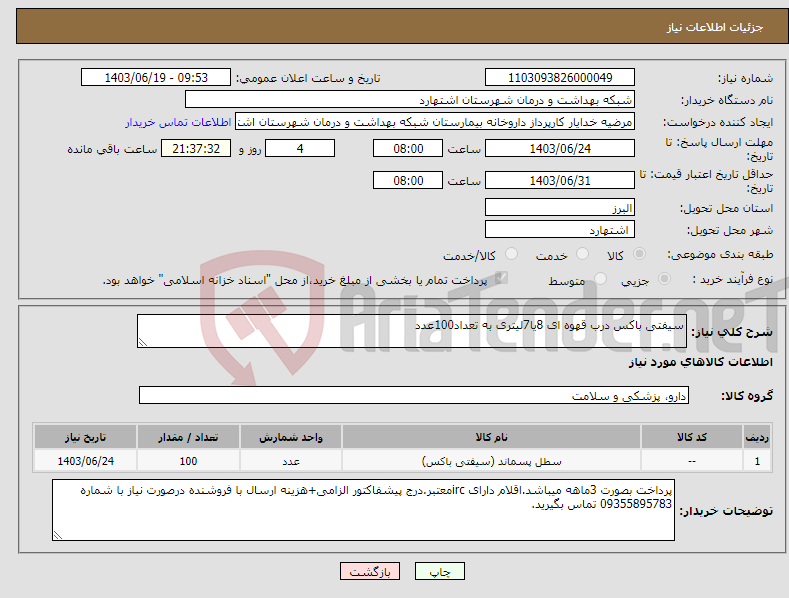Click the delivery province البرز field

point(560,207)
